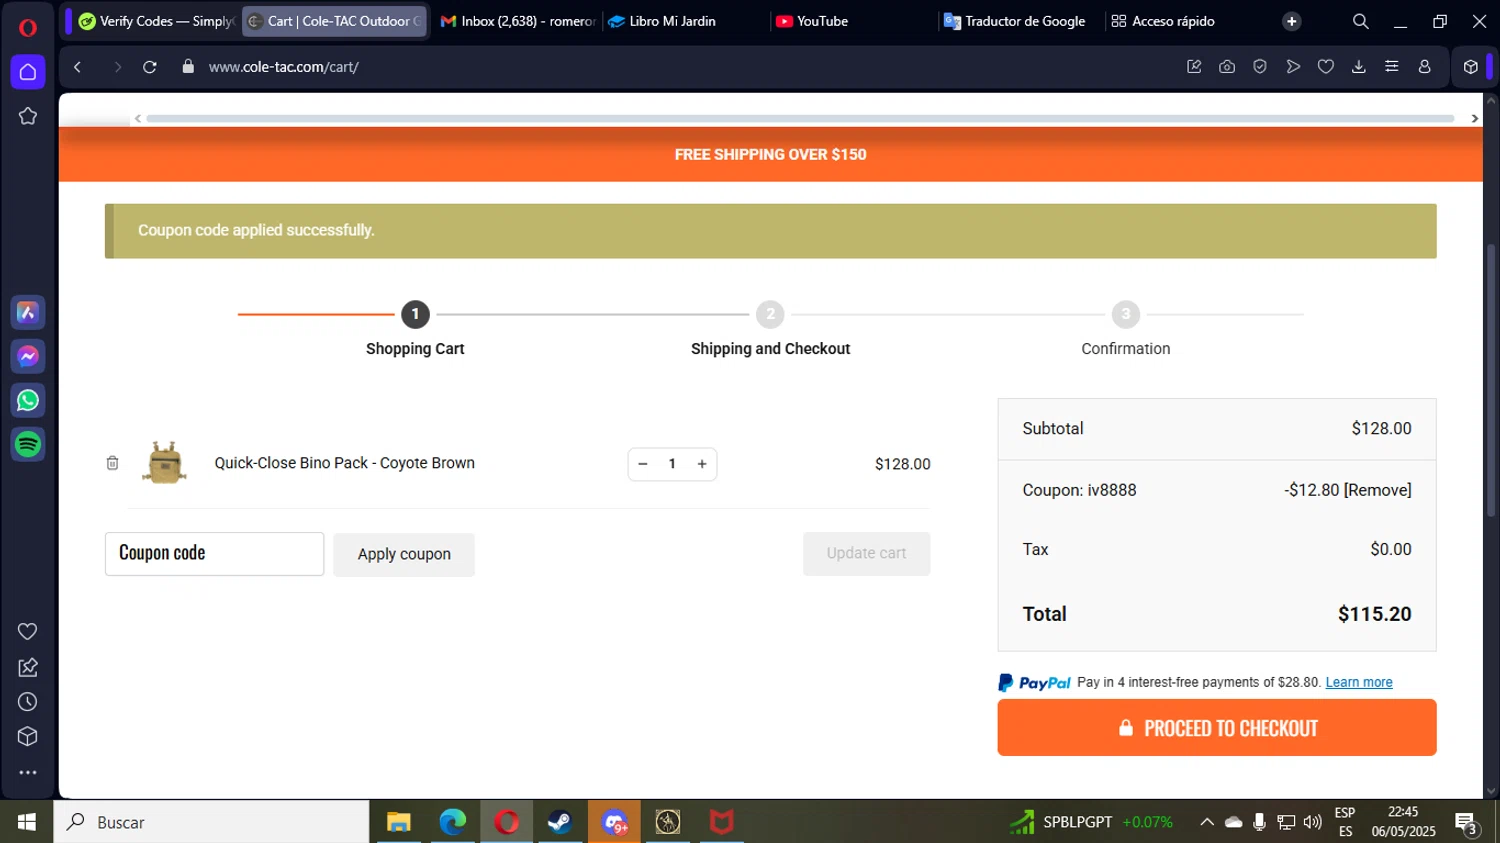The width and height of the screenshot is (1500, 843).
Task: Reload the cart page
Action: [150, 67]
